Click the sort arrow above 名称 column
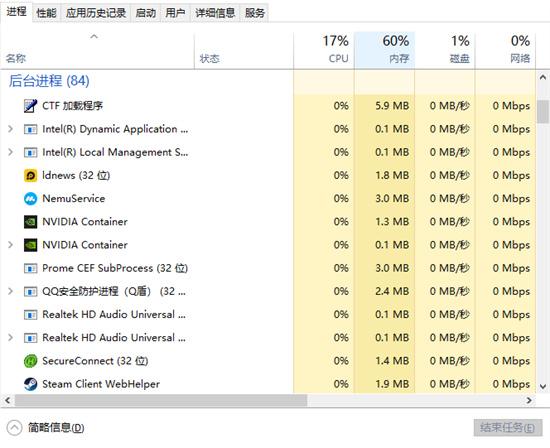The height and width of the screenshot is (448, 550). [94, 36]
